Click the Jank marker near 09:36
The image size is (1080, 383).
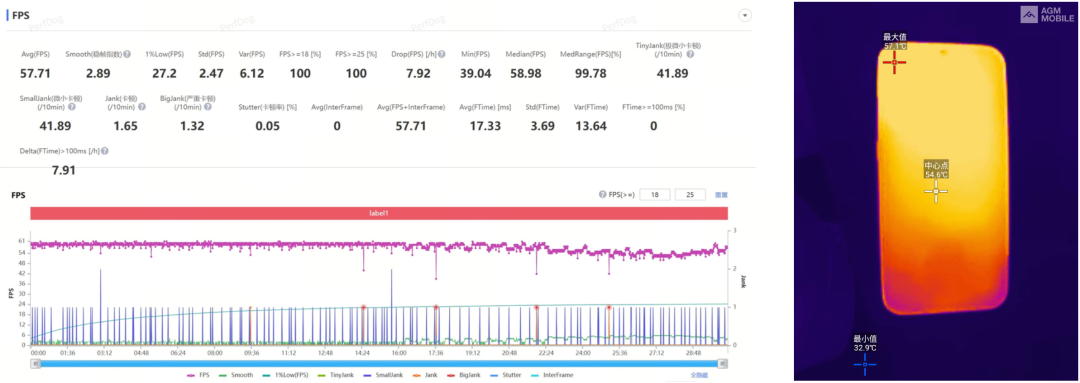(x=250, y=308)
